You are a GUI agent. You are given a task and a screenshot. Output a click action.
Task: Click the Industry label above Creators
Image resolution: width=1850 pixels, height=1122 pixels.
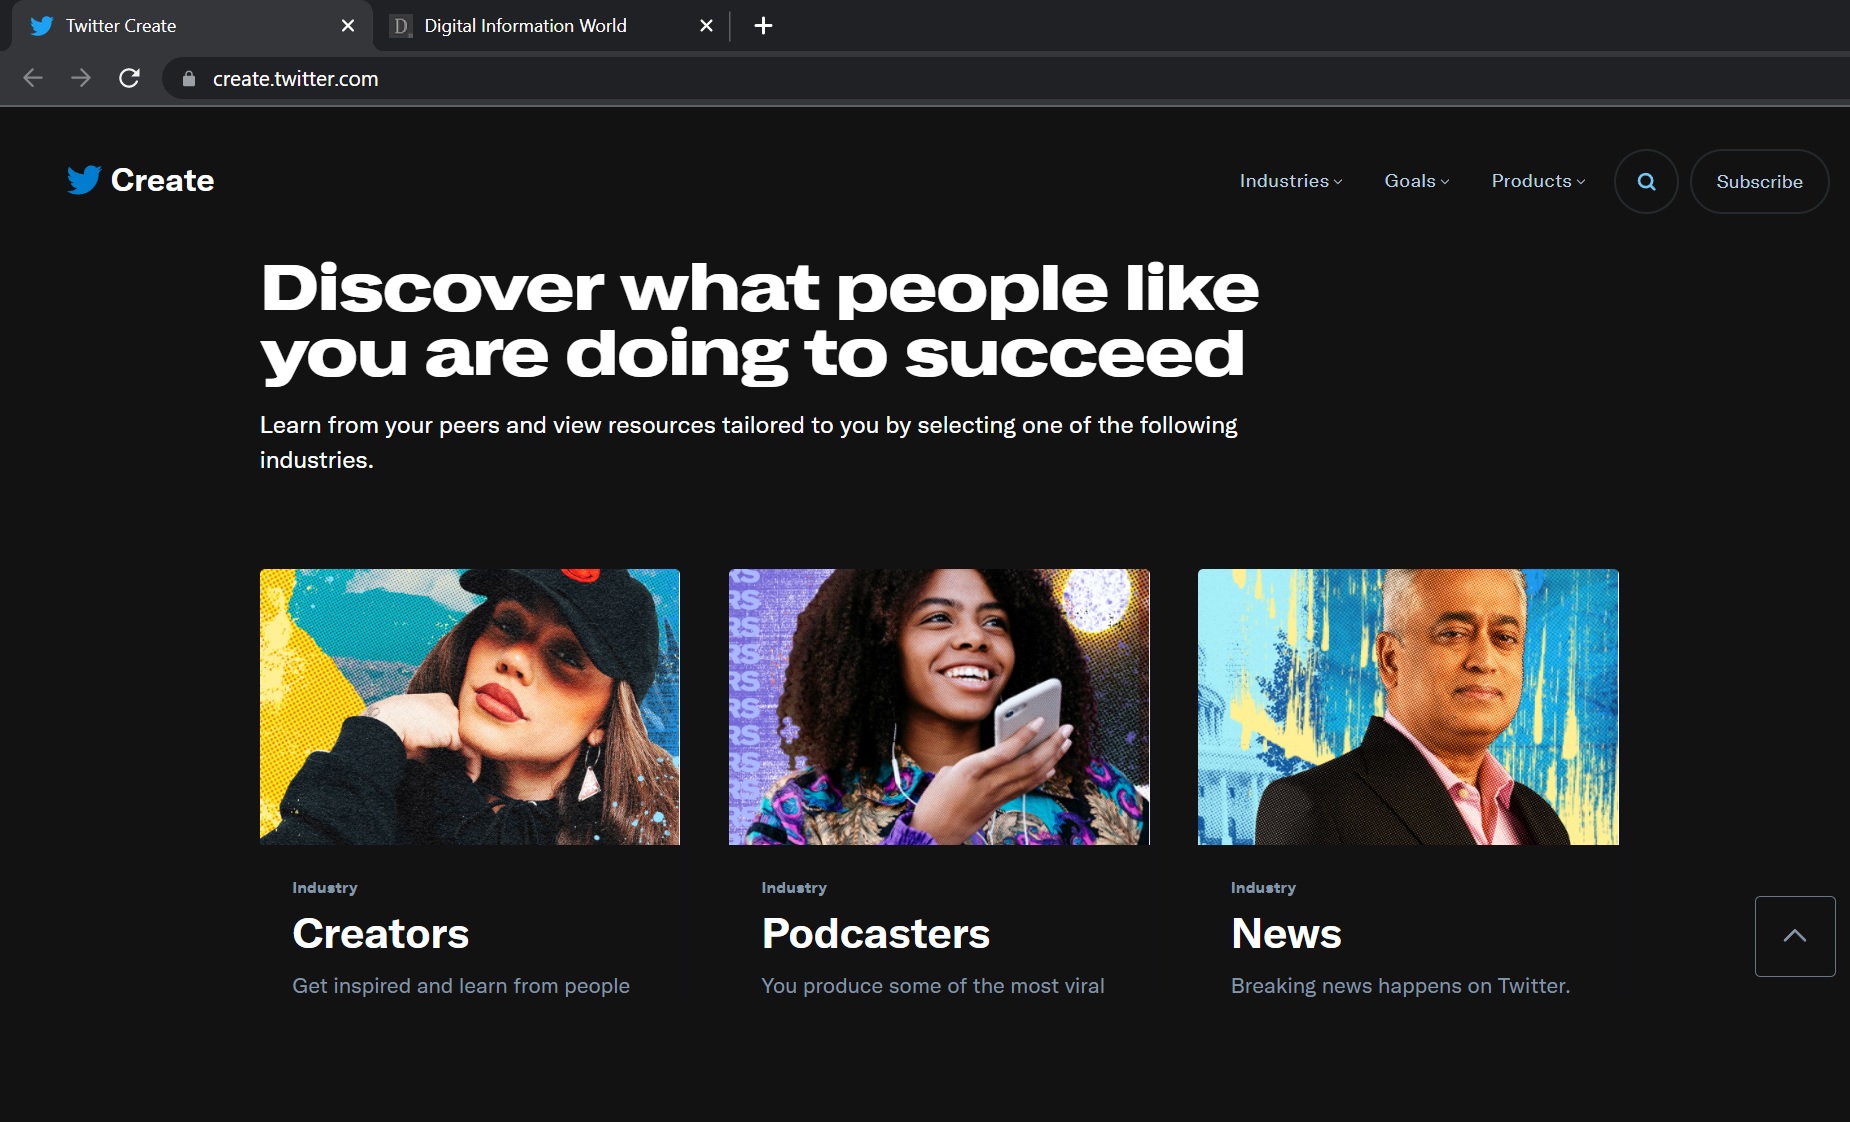325,888
